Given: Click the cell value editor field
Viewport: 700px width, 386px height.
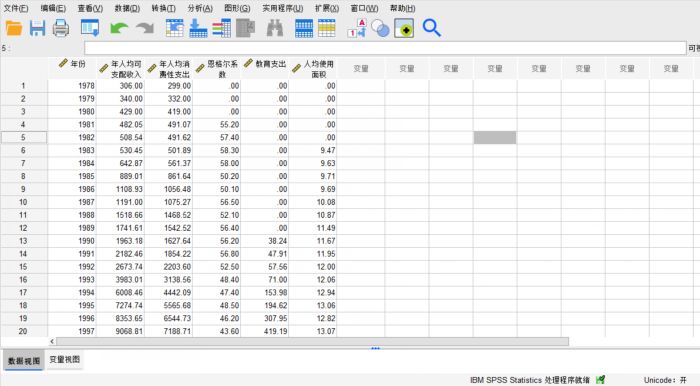Looking at the screenshot, I should [385, 48].
